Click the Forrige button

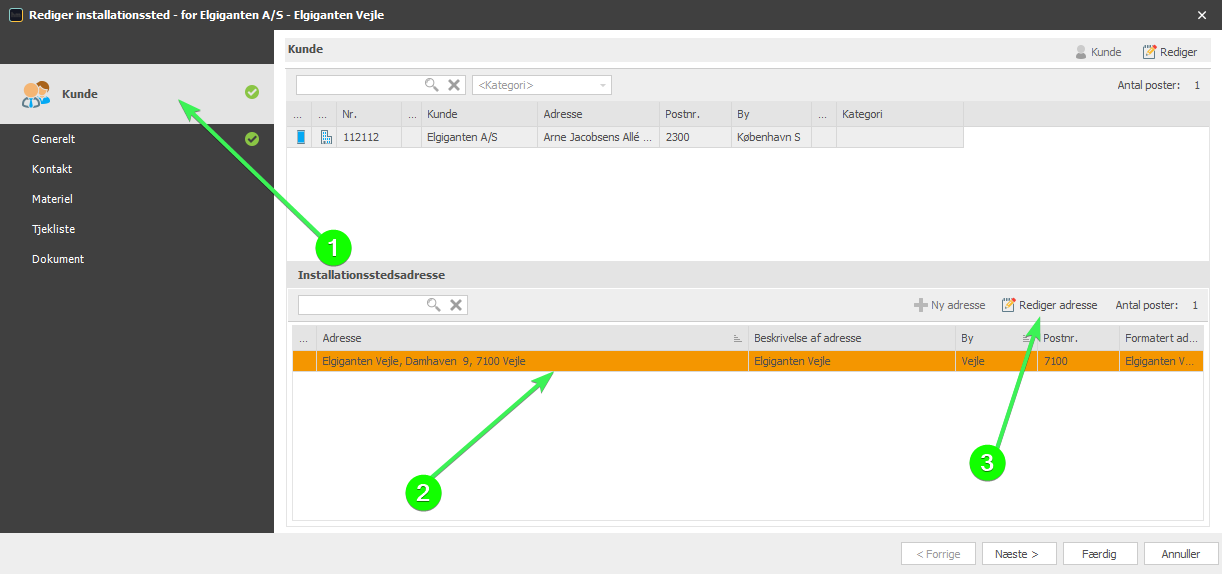(938, 553)
